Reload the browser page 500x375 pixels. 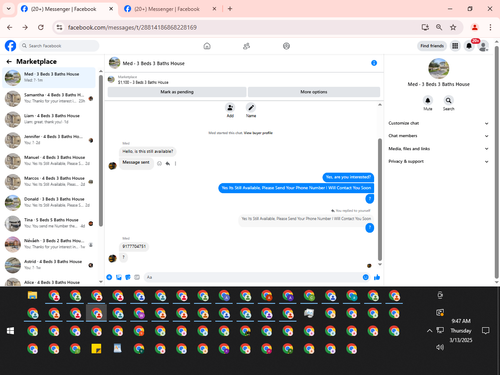[41, 27]
